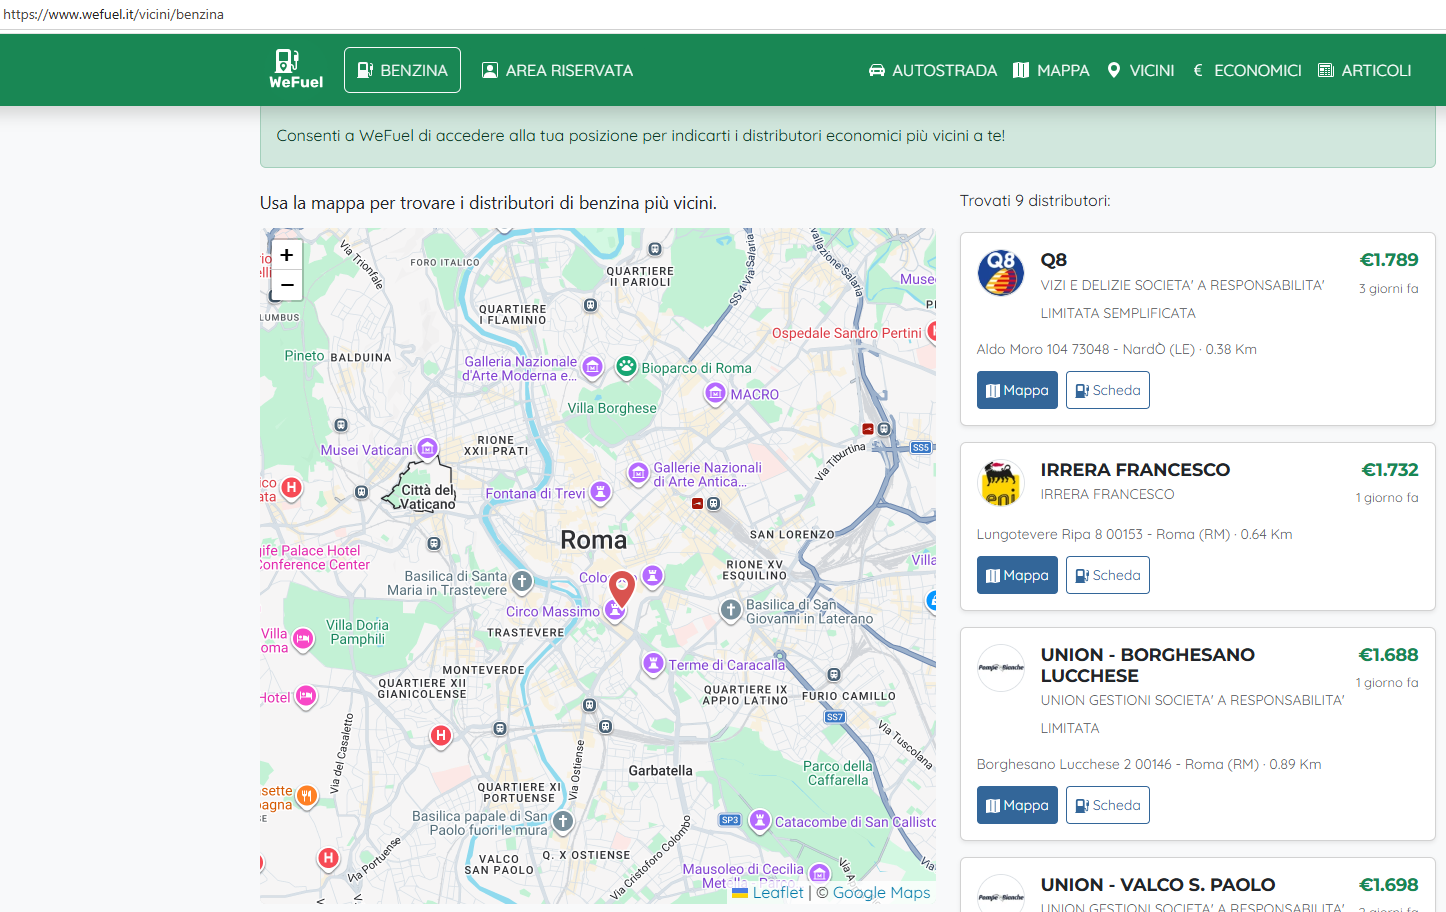Click the MACRO museum marker
This screenshot has width=1446, height=912.
715,394
